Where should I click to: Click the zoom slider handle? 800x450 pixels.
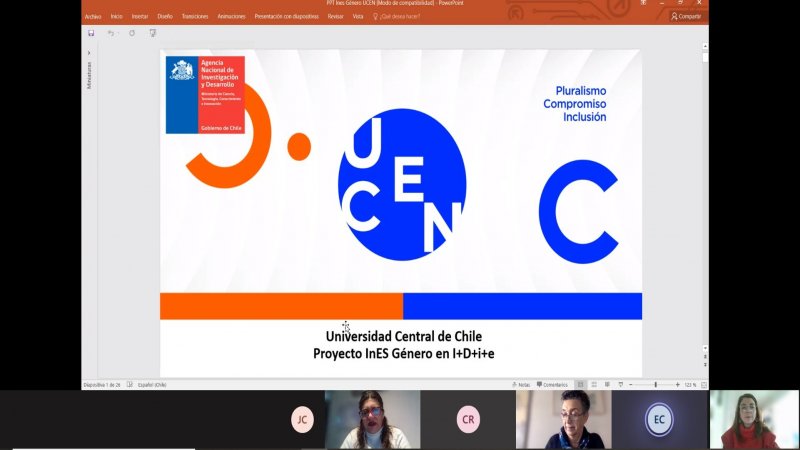click(656, 385)
